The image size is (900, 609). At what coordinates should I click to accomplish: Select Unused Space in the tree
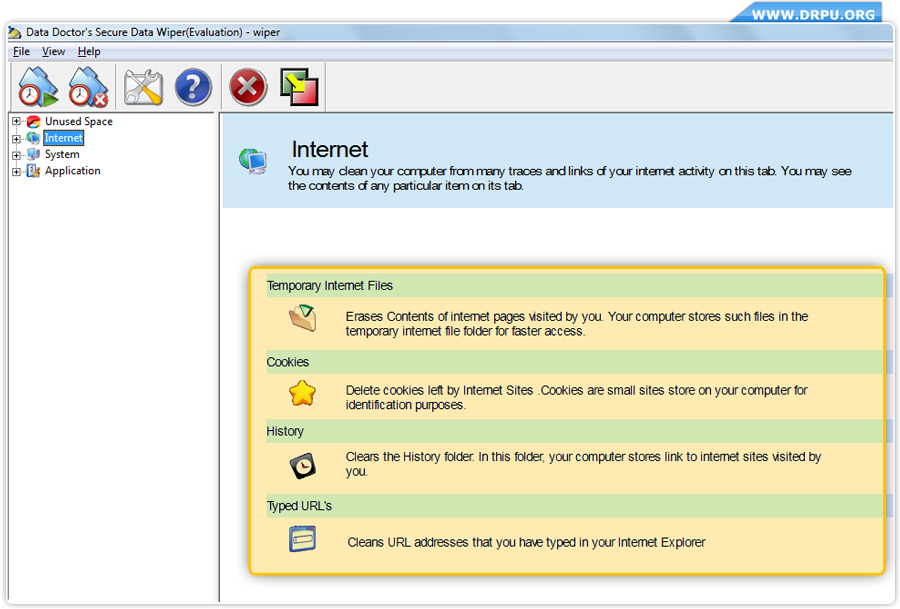pyautogui.click(x=79, y=122)
